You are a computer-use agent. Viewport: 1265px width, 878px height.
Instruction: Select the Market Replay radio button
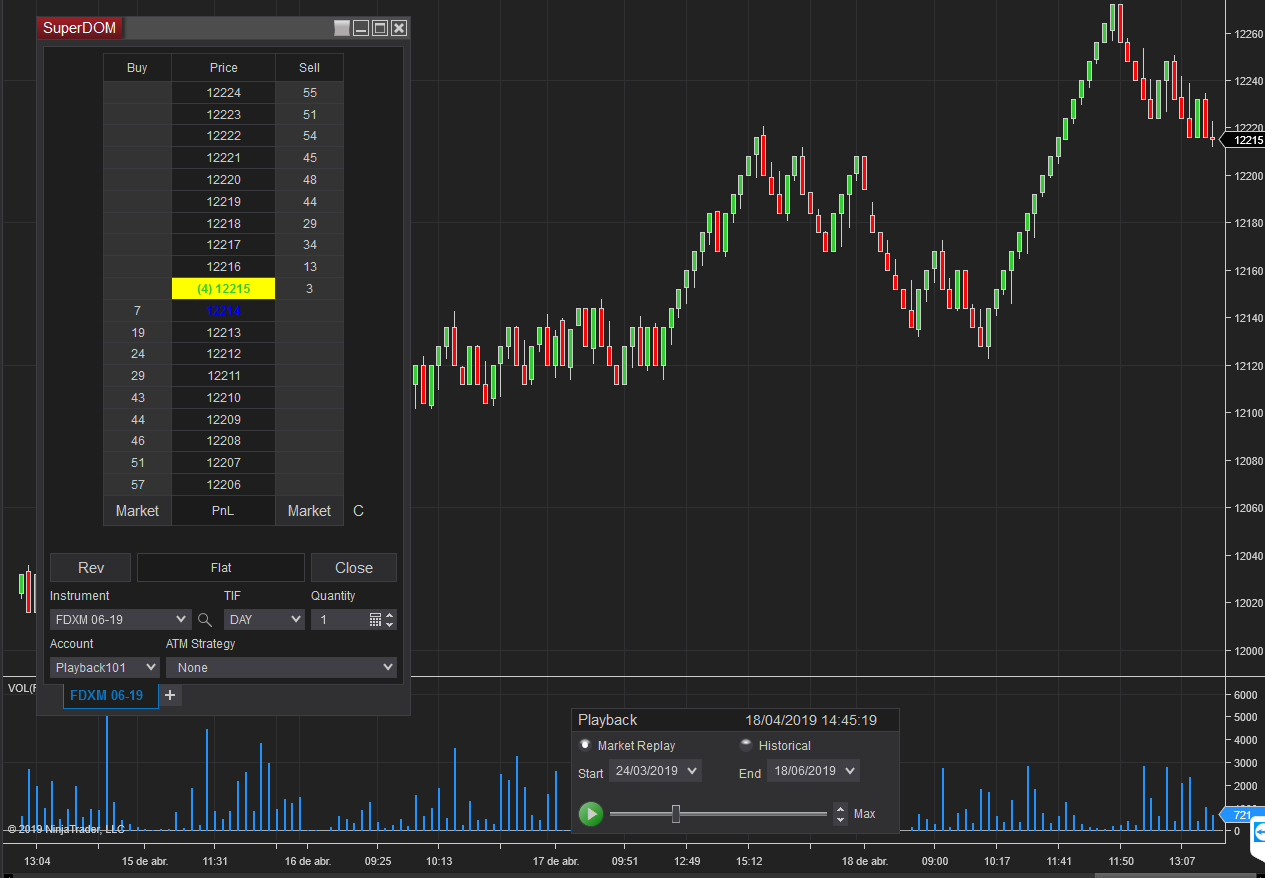point(585,745)
